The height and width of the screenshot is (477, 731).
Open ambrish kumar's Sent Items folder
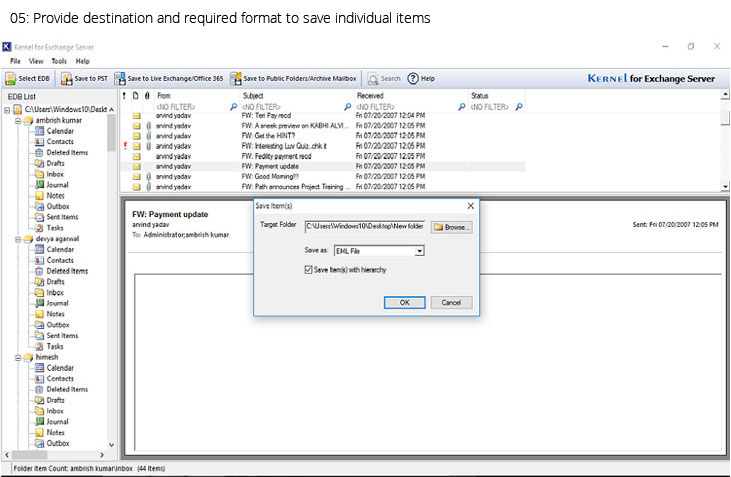[62, 217]
